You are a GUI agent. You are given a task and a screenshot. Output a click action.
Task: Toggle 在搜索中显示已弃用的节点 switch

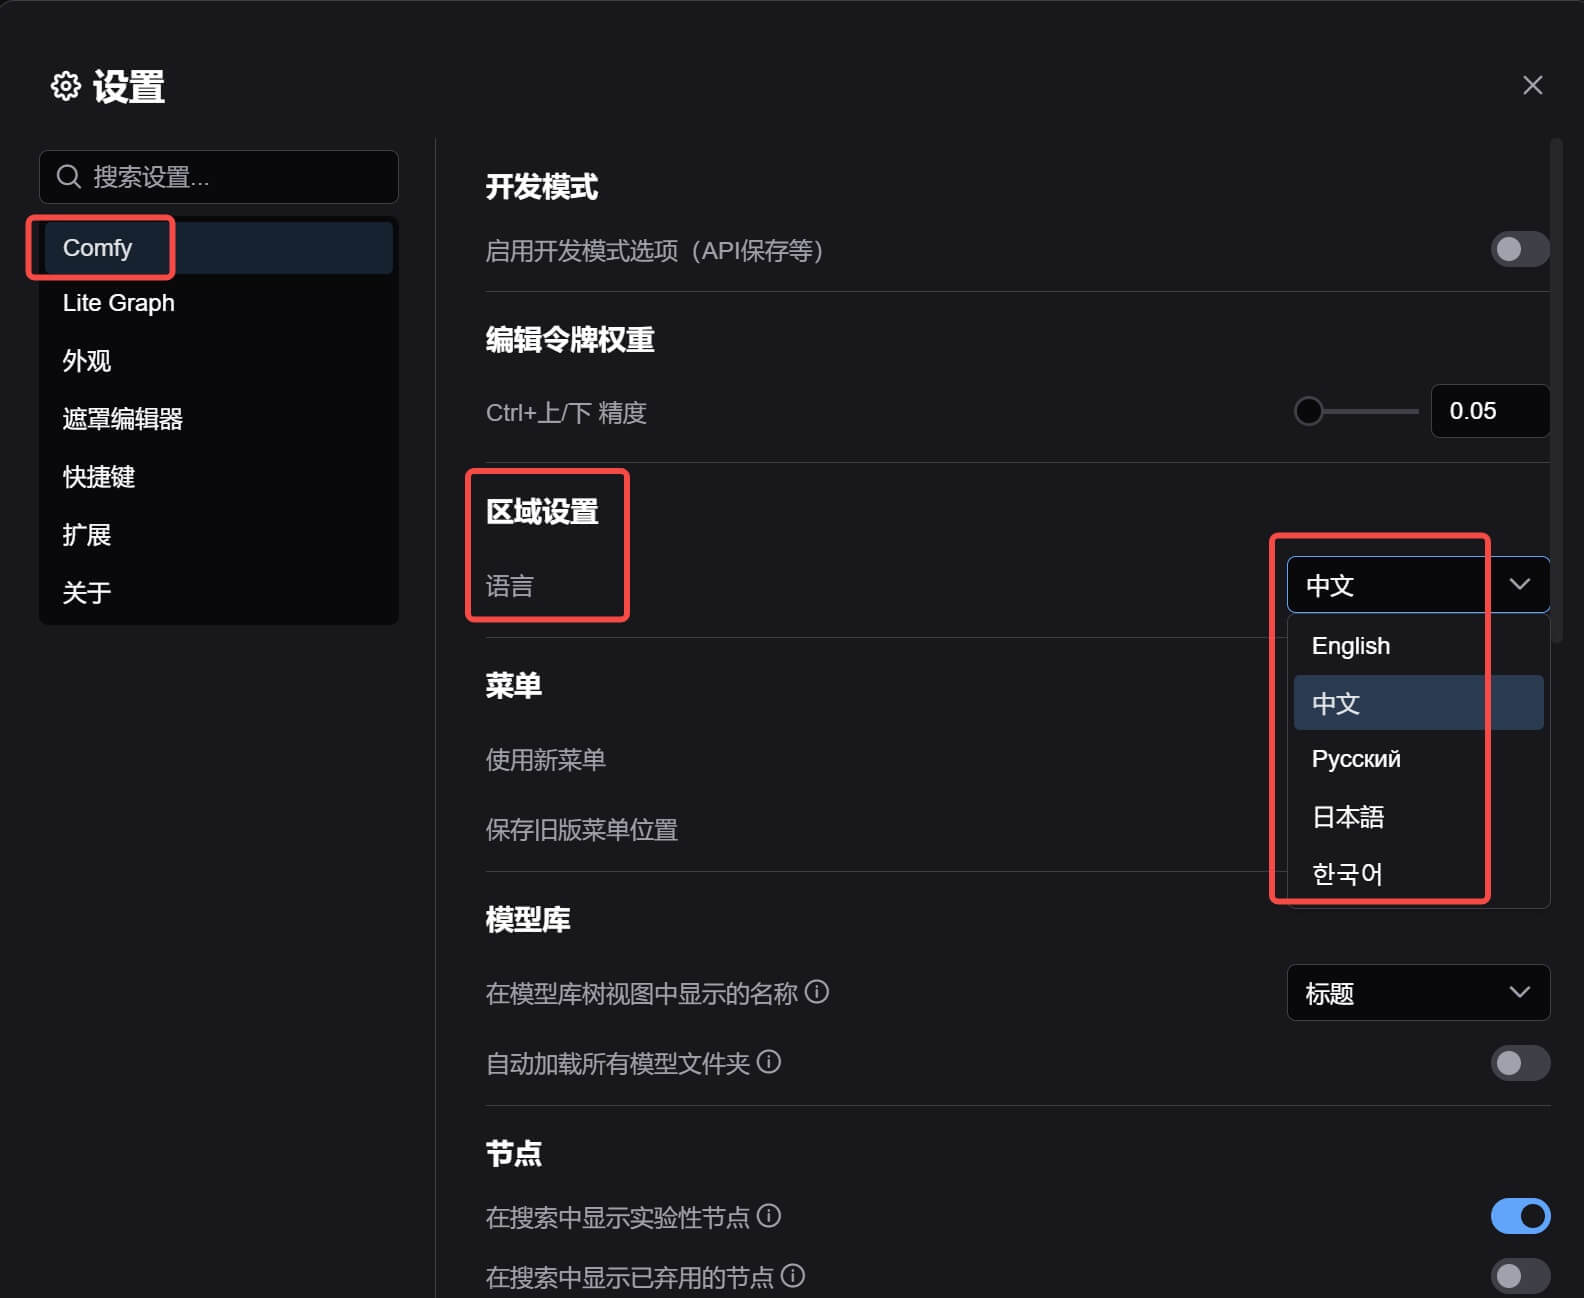pyautogui.click(x=1520, y=1276)
